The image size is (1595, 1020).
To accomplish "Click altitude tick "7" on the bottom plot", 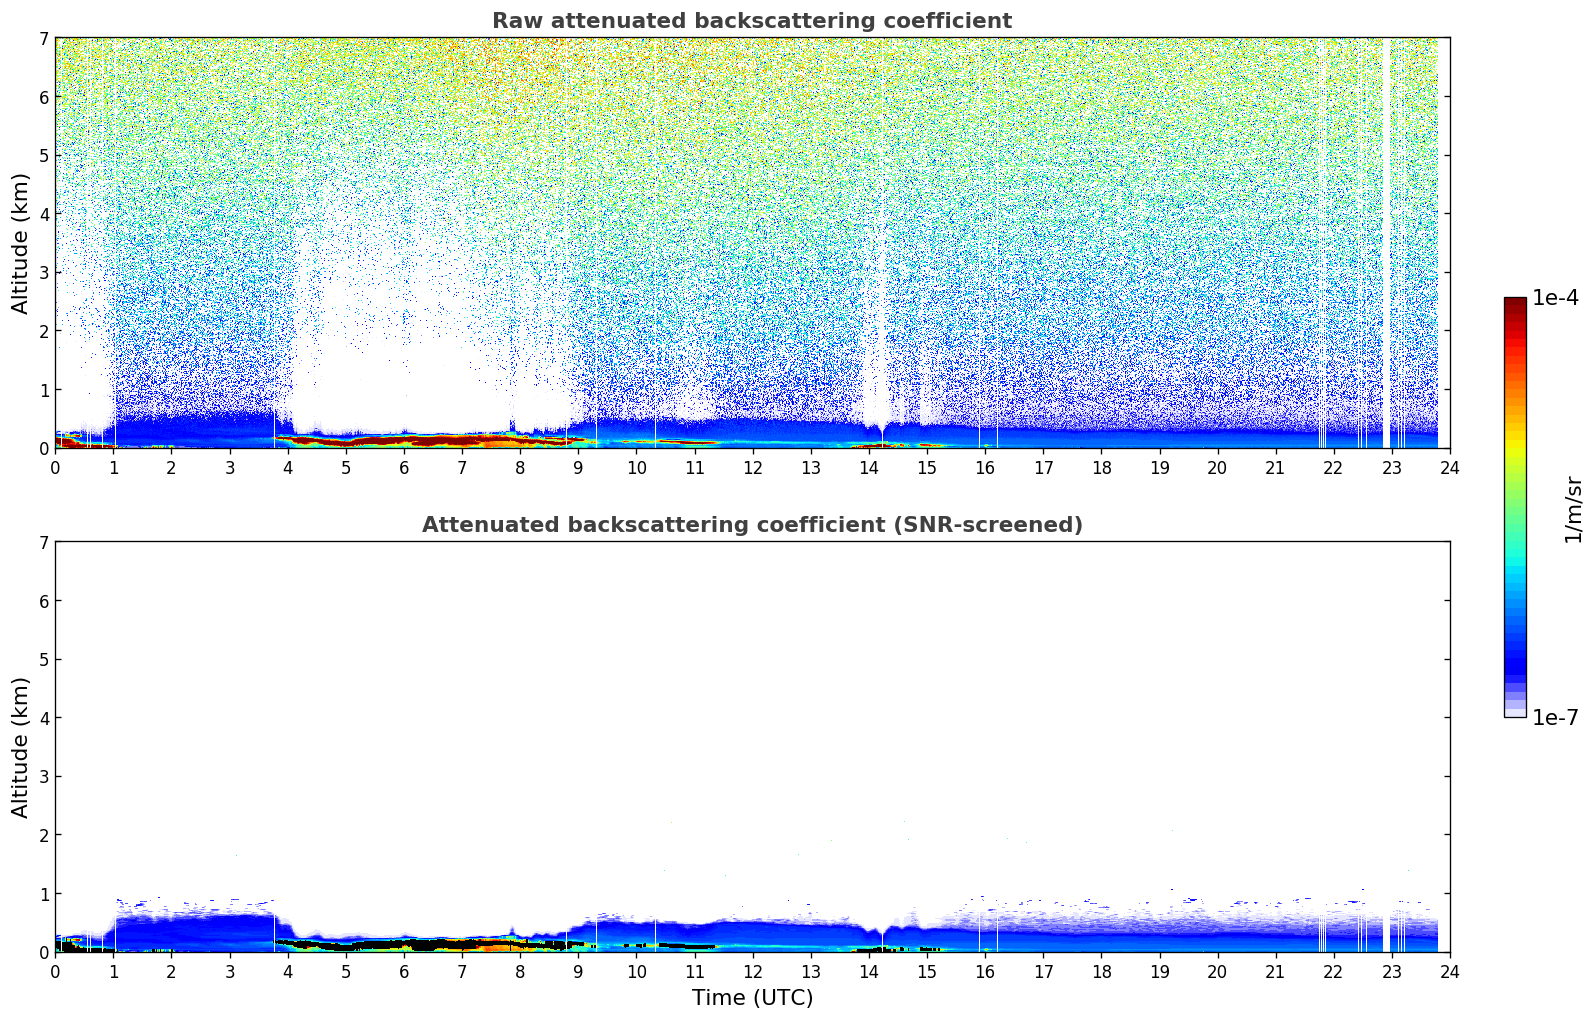I will pos(43,542).
